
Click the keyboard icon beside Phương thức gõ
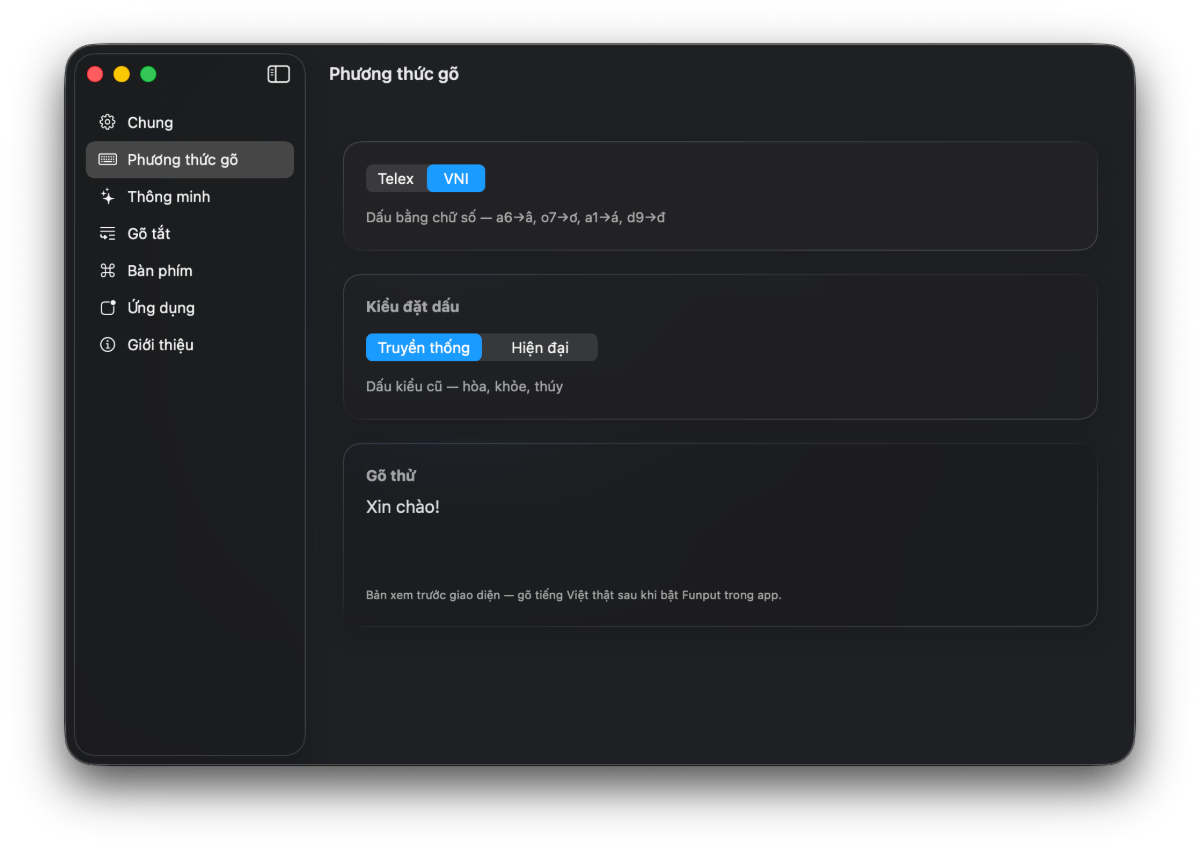click(108, 159)
